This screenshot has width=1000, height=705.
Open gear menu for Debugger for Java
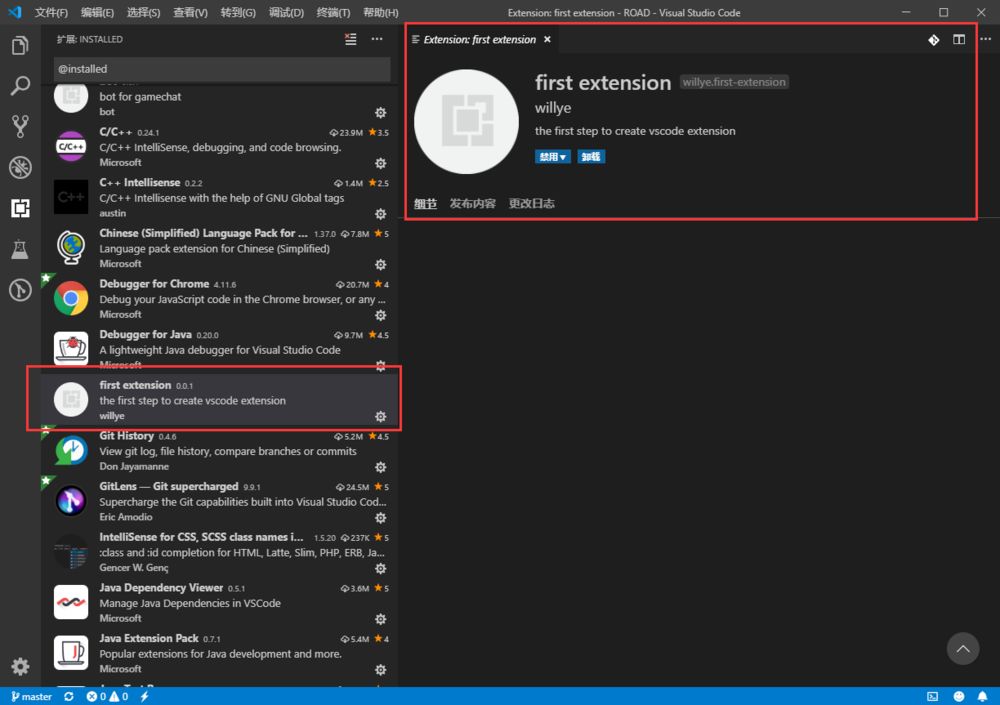[381, 366]
